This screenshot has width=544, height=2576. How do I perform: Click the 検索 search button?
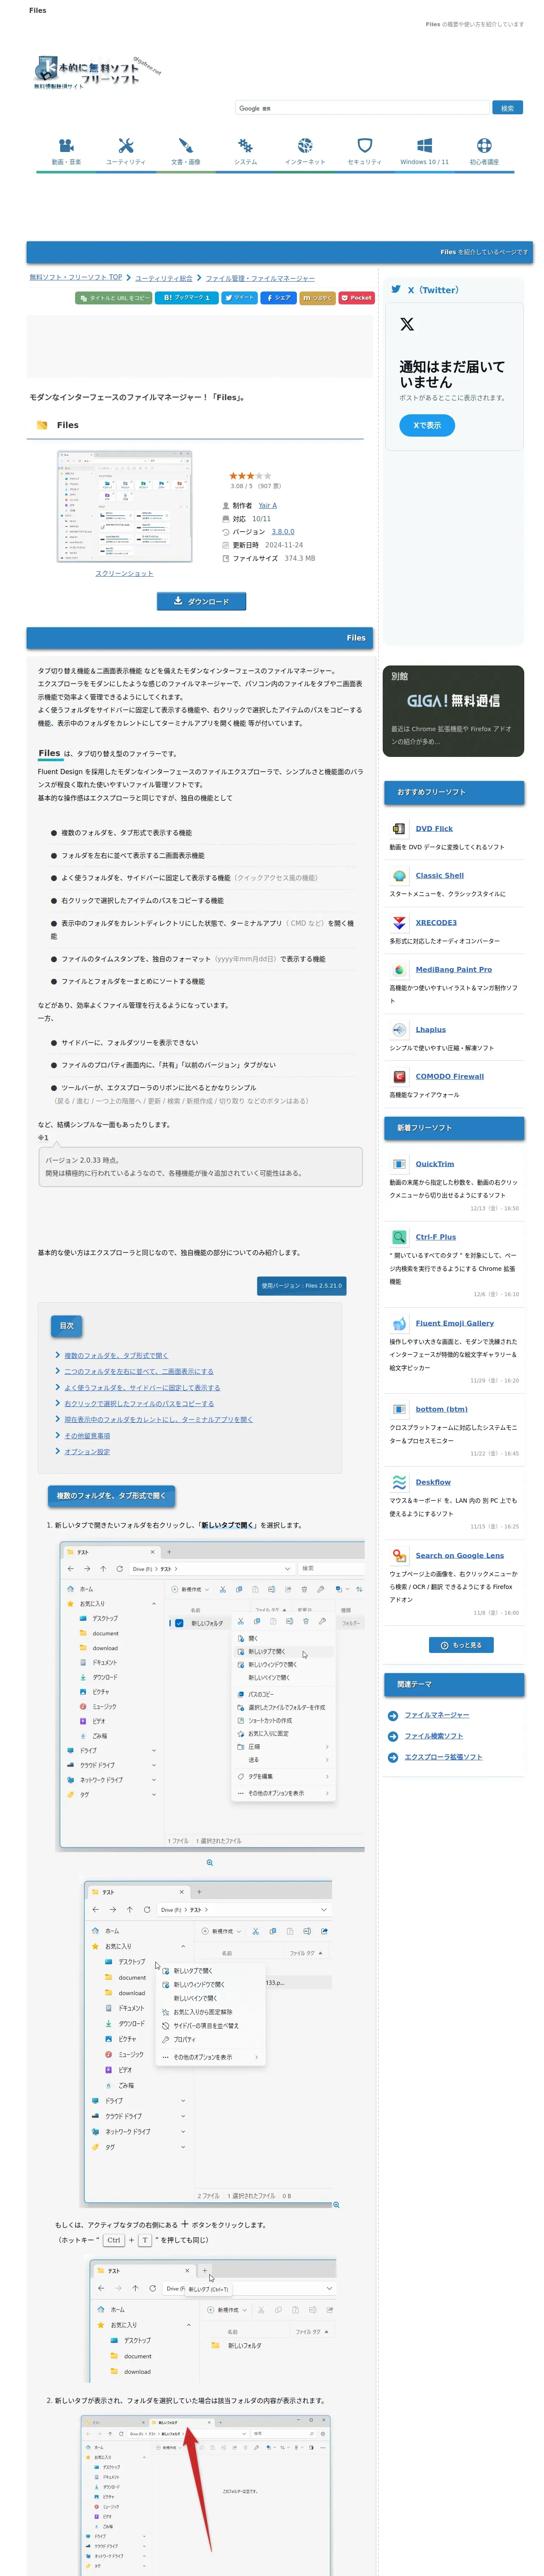(x=507, y=108)
